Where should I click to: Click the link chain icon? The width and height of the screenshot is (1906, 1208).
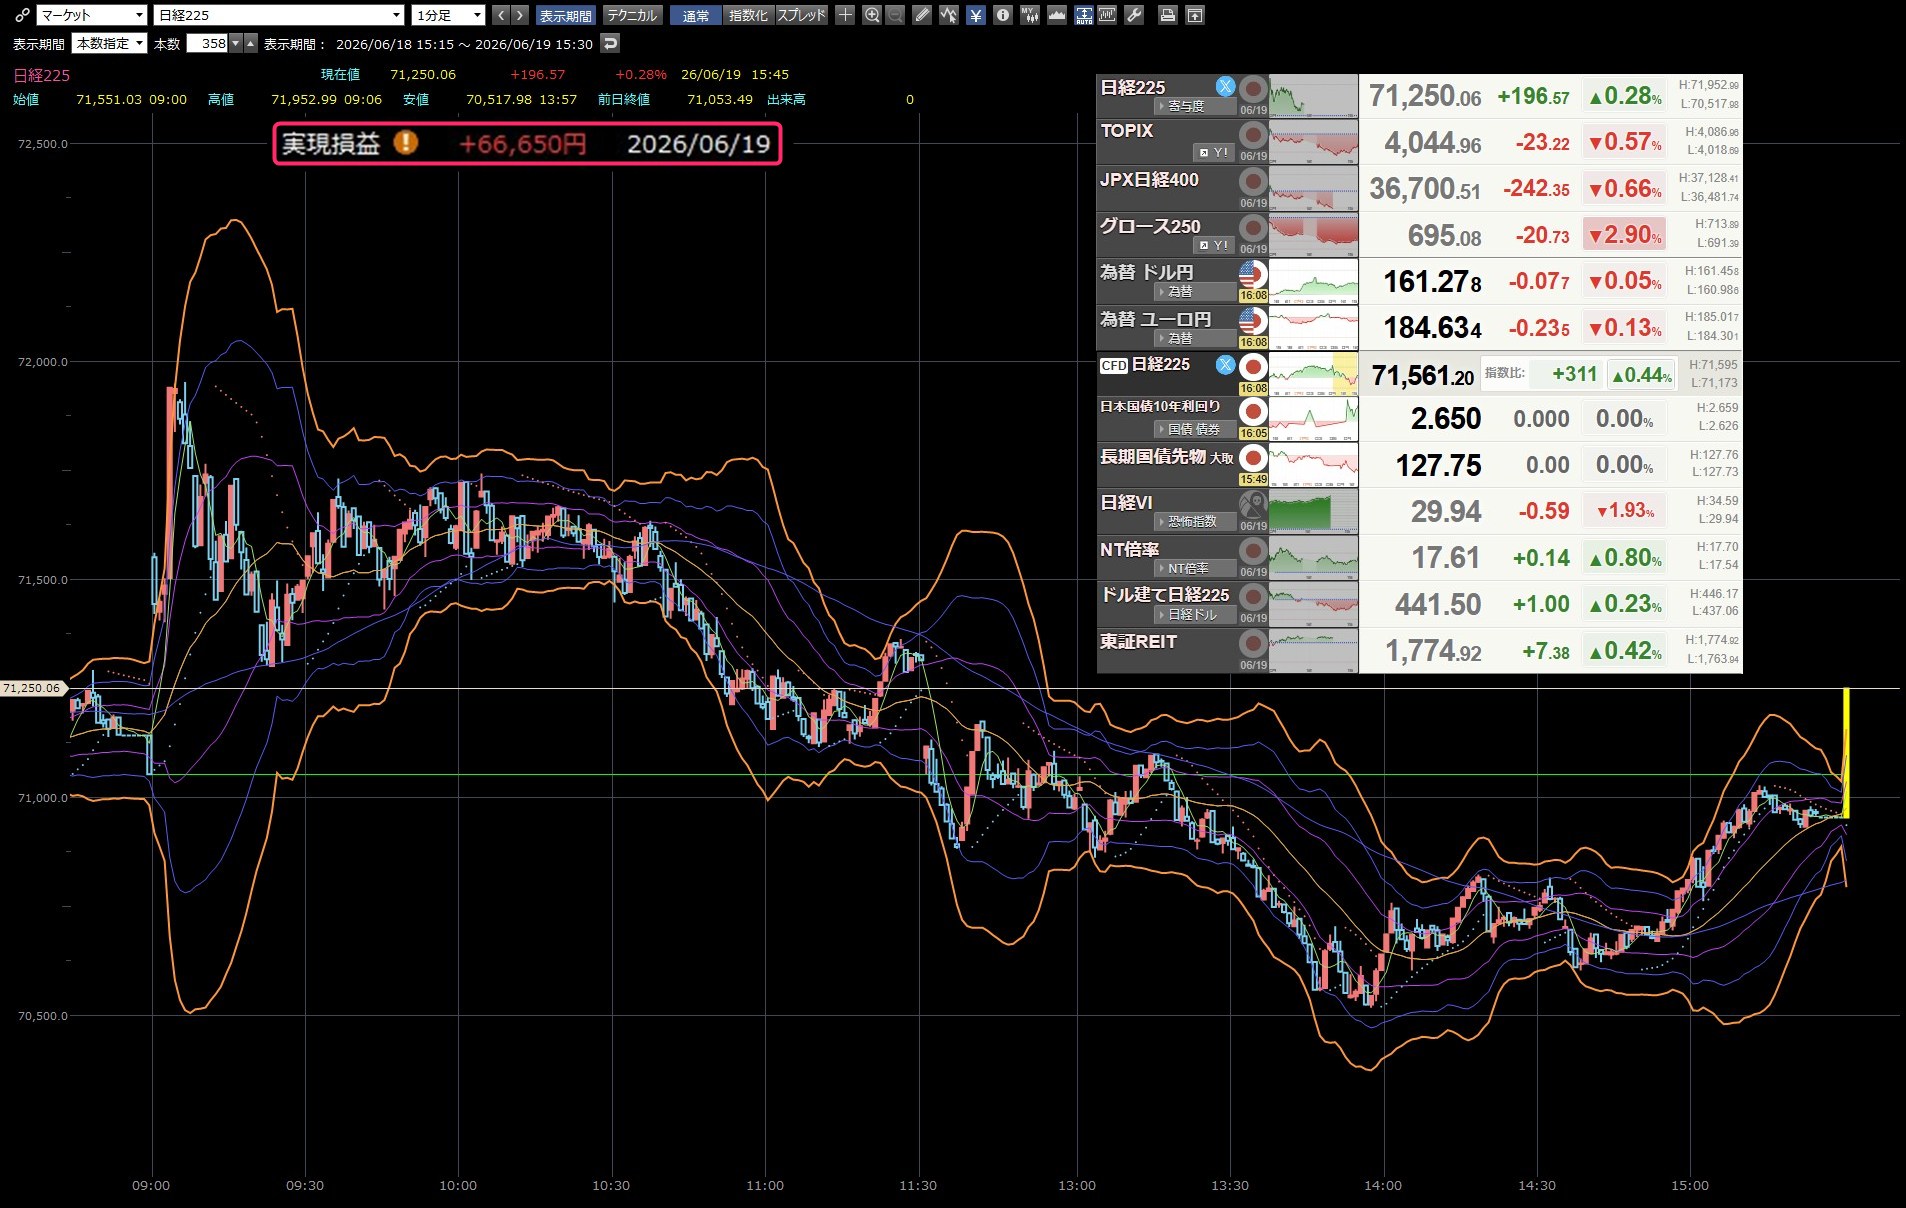[x=22, y=15]
